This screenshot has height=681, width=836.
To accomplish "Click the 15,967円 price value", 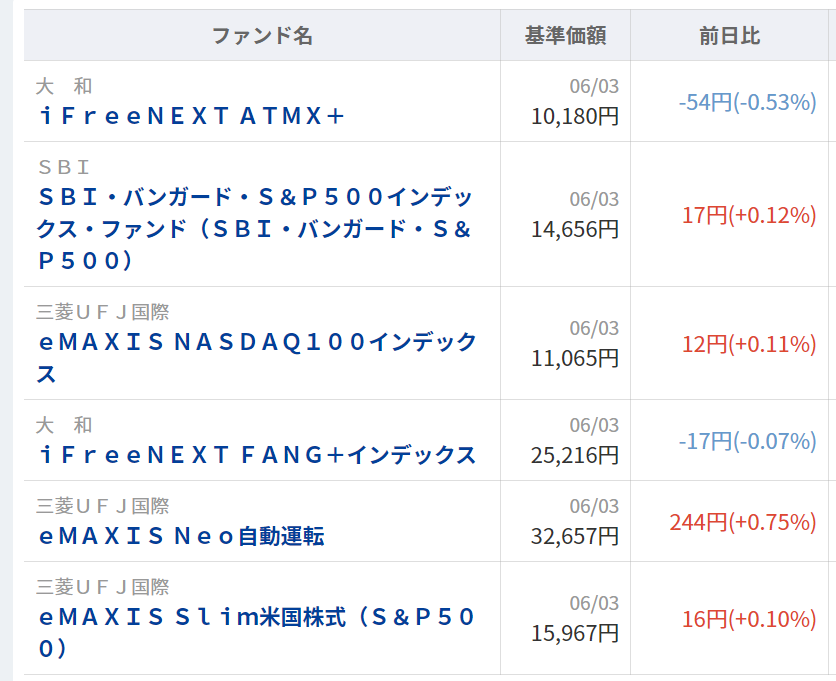I will (575, 633).
